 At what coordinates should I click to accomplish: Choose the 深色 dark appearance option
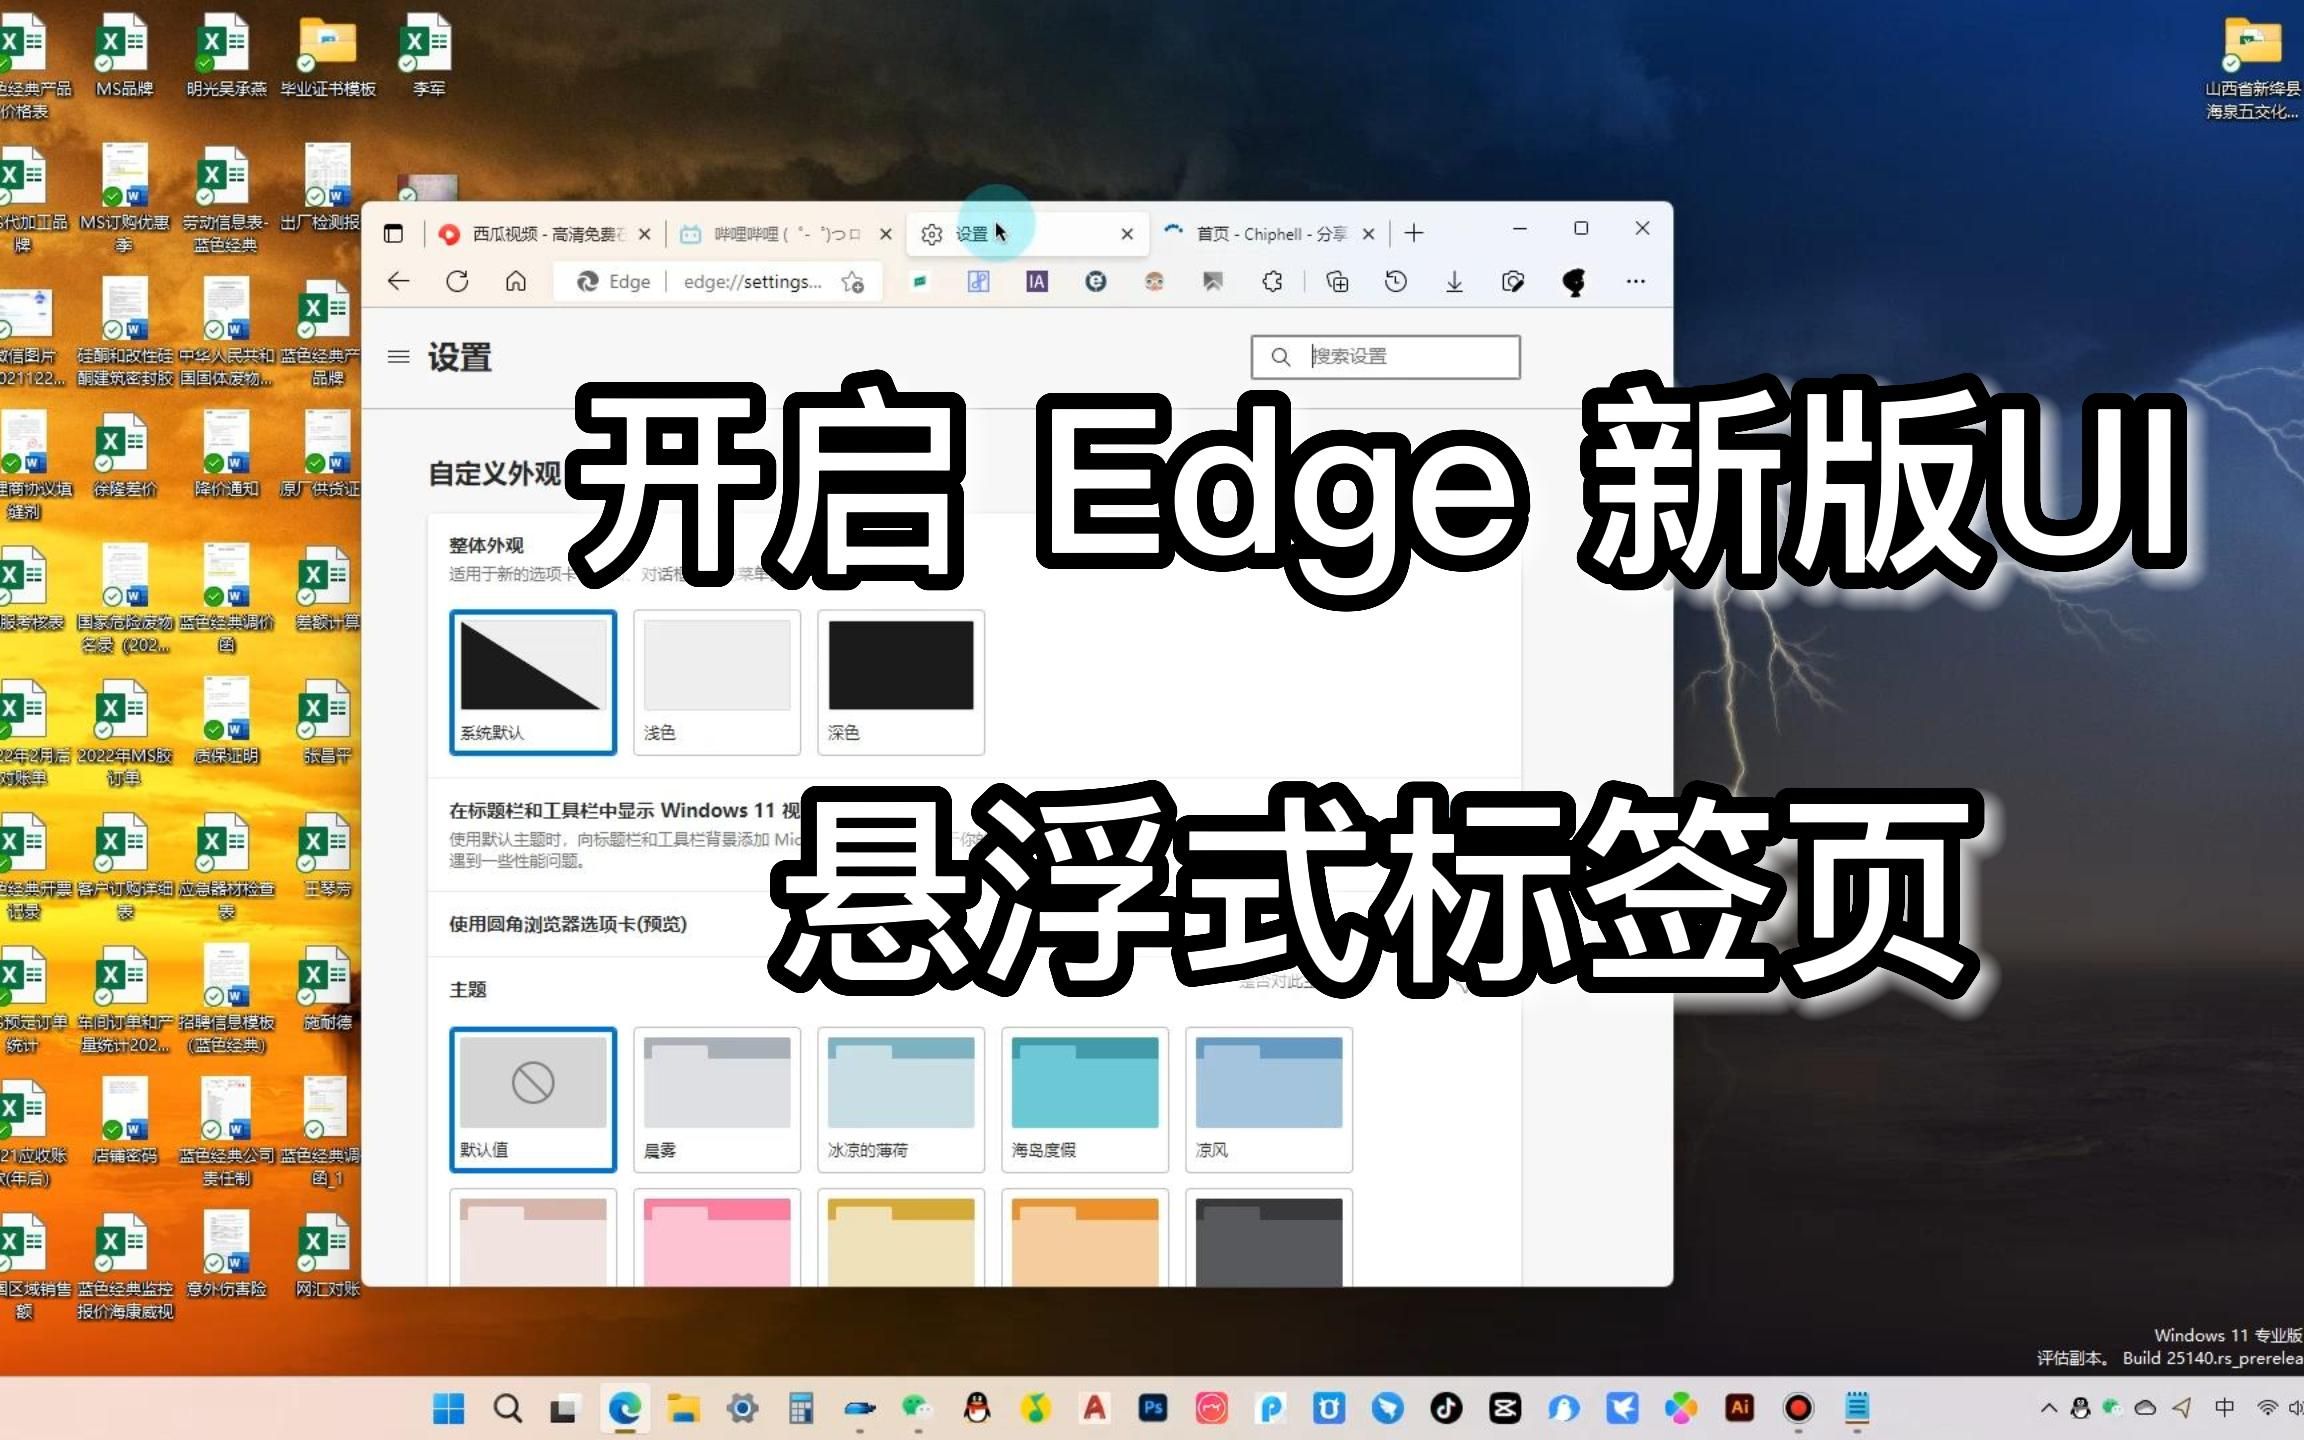[x=900, y=681]
